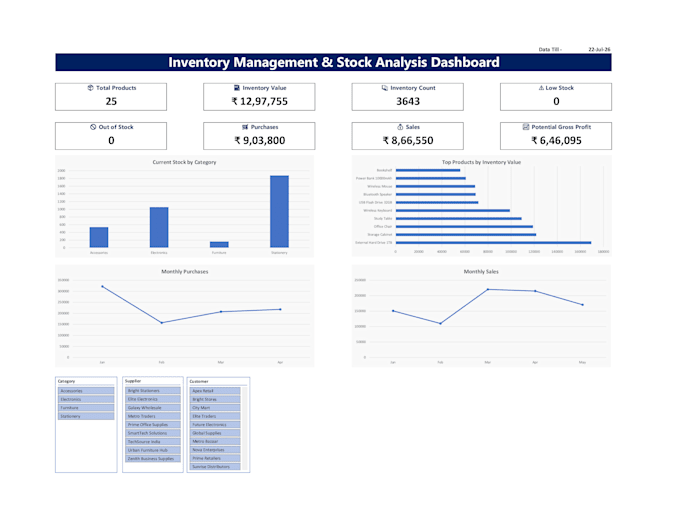
Task: Filter by Accessories in Category slicer
Action: pyautogui.click(x=86, y=391)
